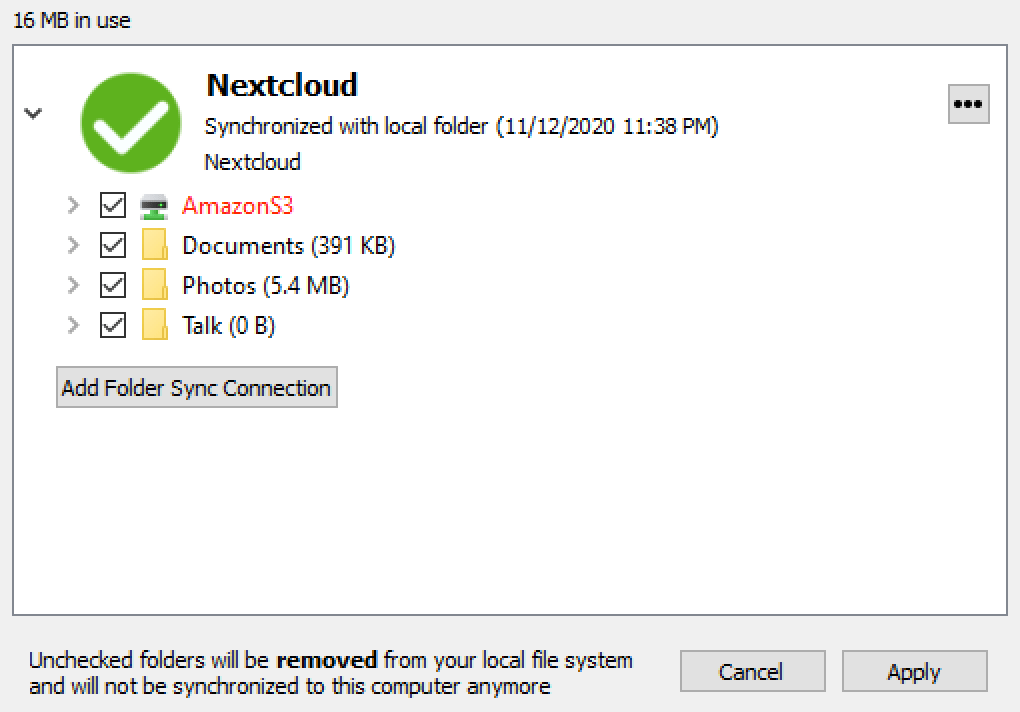
Task: Expand the Talk folder arrow
Action: point(74,324)
